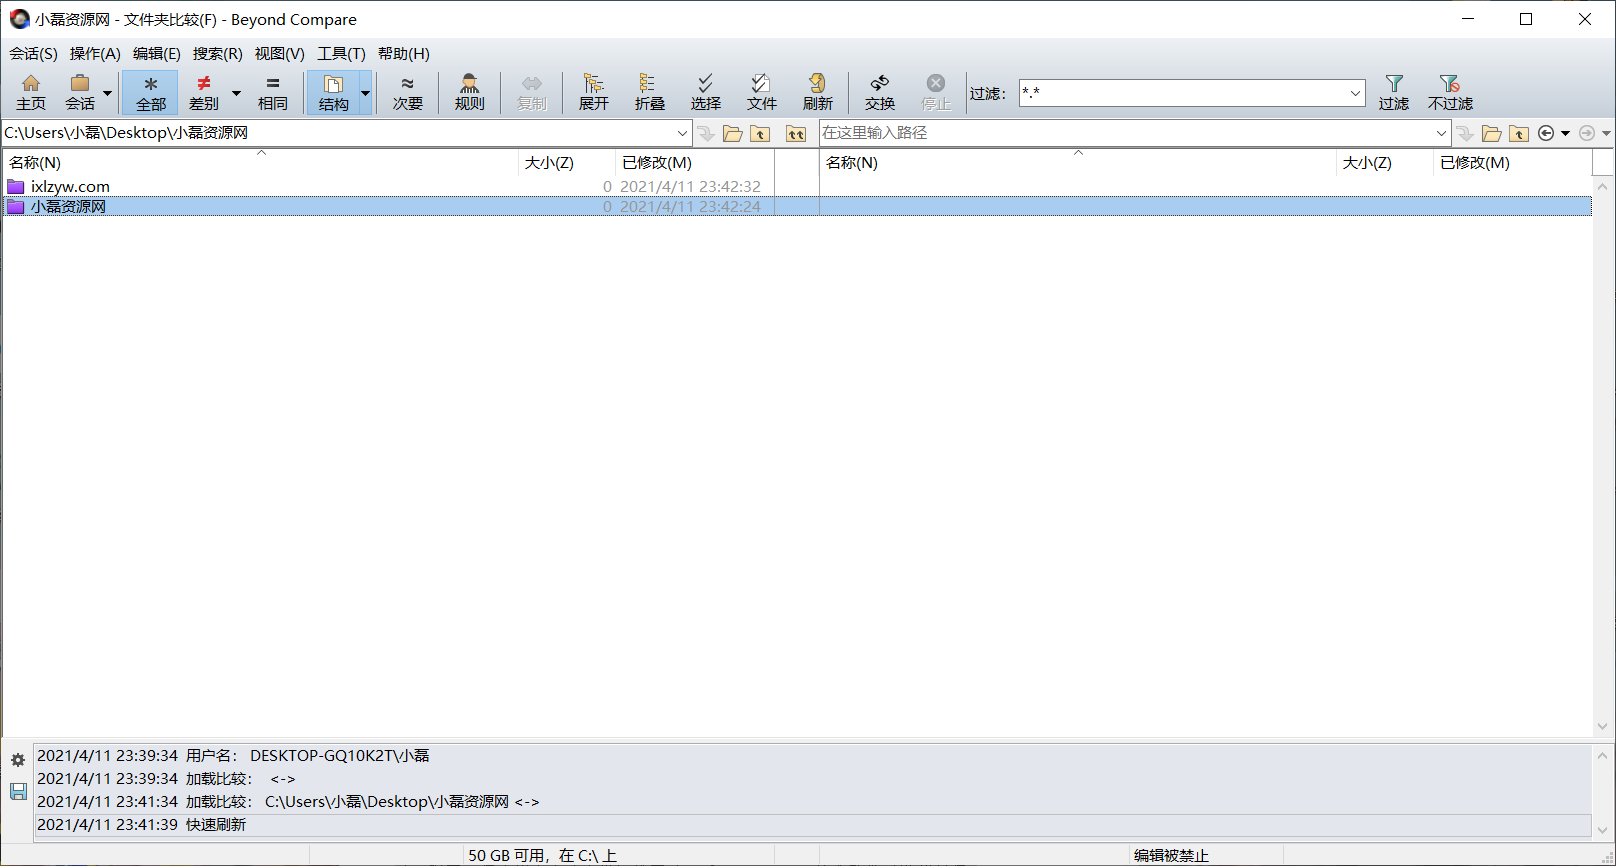1616x866 pixels.
Task: Sort right pane by 大小(Z) column
Action: pos(1384,162)
